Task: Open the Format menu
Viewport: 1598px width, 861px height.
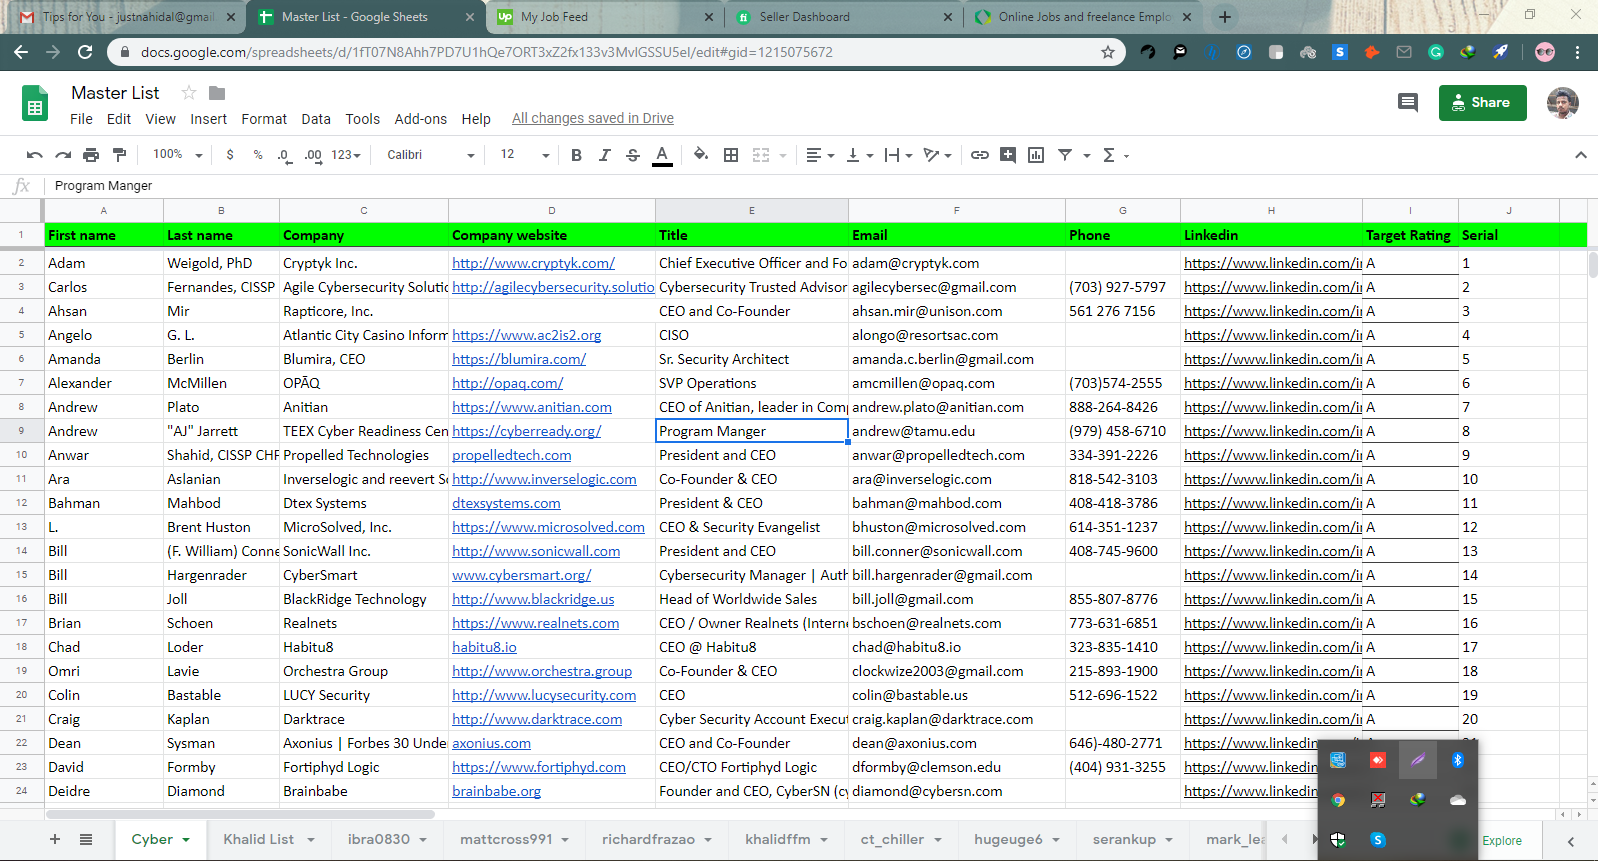Action: click(264, 119)
